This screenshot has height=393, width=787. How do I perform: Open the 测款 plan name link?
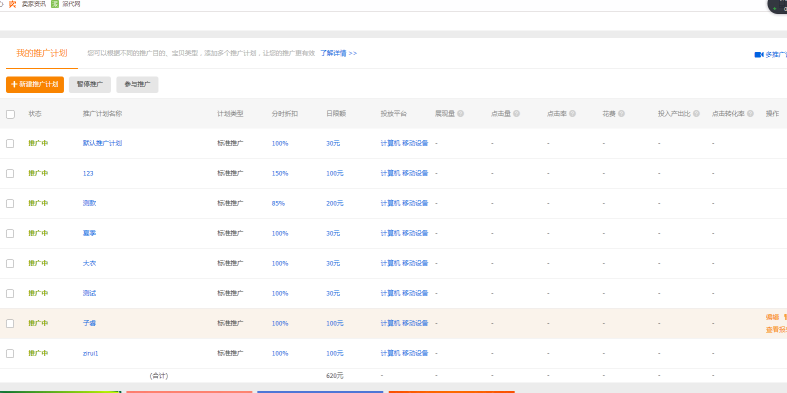(x=89, y=203)
